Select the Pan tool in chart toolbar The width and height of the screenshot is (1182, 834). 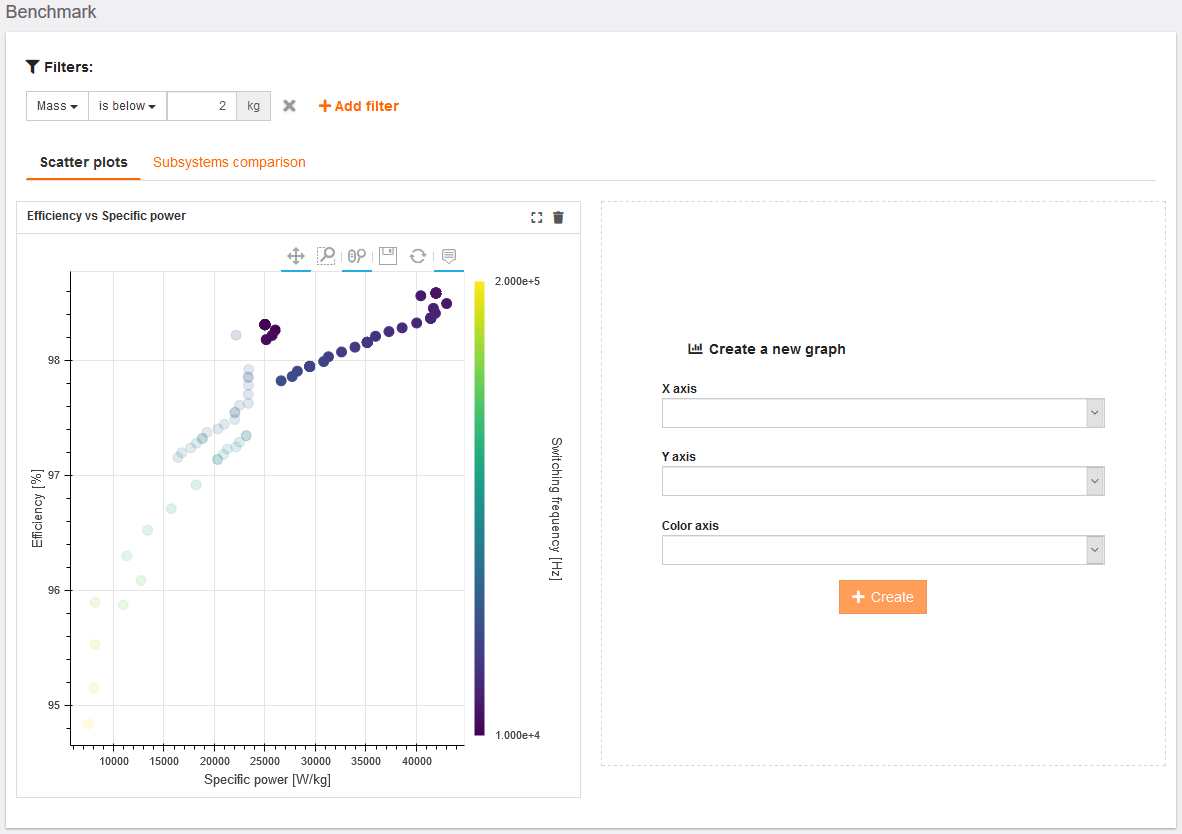pyautogui.click(x=296, y=256)
